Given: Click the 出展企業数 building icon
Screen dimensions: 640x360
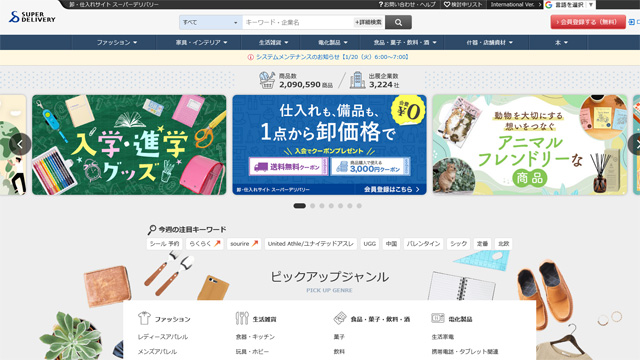Looking at the screenshot, I should pyautogui.click(x=358, y=80).
